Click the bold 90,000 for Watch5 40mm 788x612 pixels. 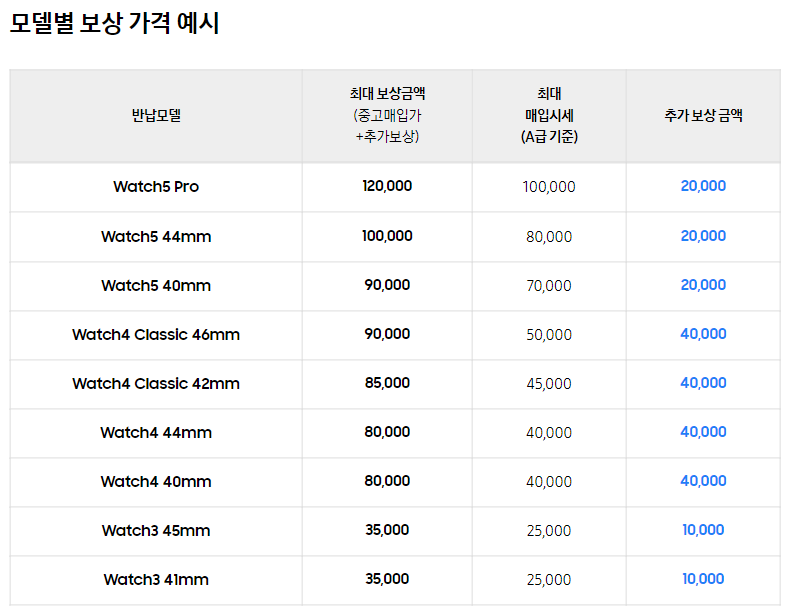(x=387, y=285)
